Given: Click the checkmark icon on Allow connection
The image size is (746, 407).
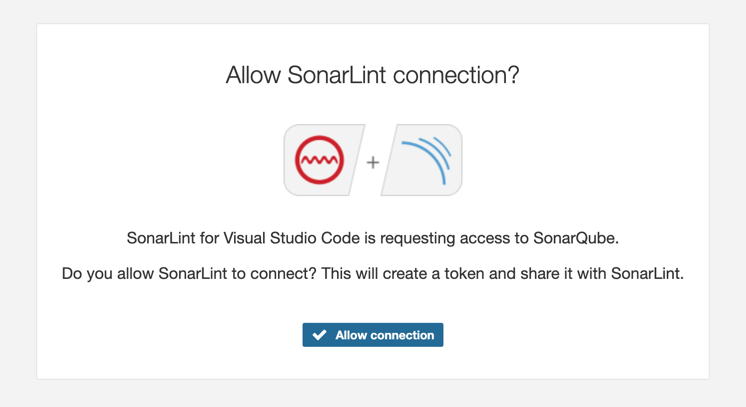Looking at the screenshot, I should coord(319,335).
